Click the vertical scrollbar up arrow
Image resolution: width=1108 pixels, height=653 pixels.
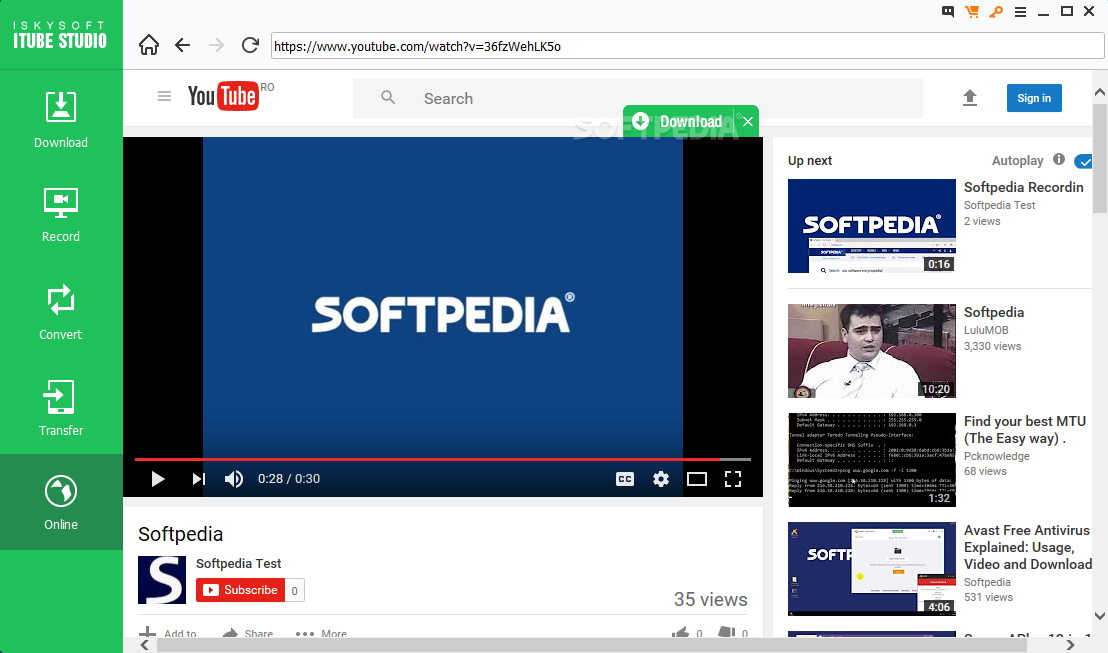click(x=1100, y=92)
